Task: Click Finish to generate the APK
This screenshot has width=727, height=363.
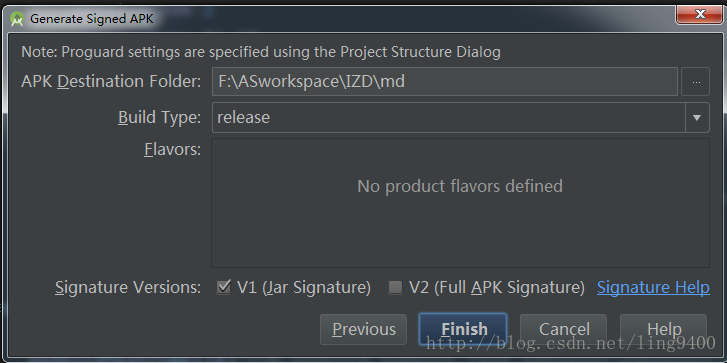Action: coord(463,329)
